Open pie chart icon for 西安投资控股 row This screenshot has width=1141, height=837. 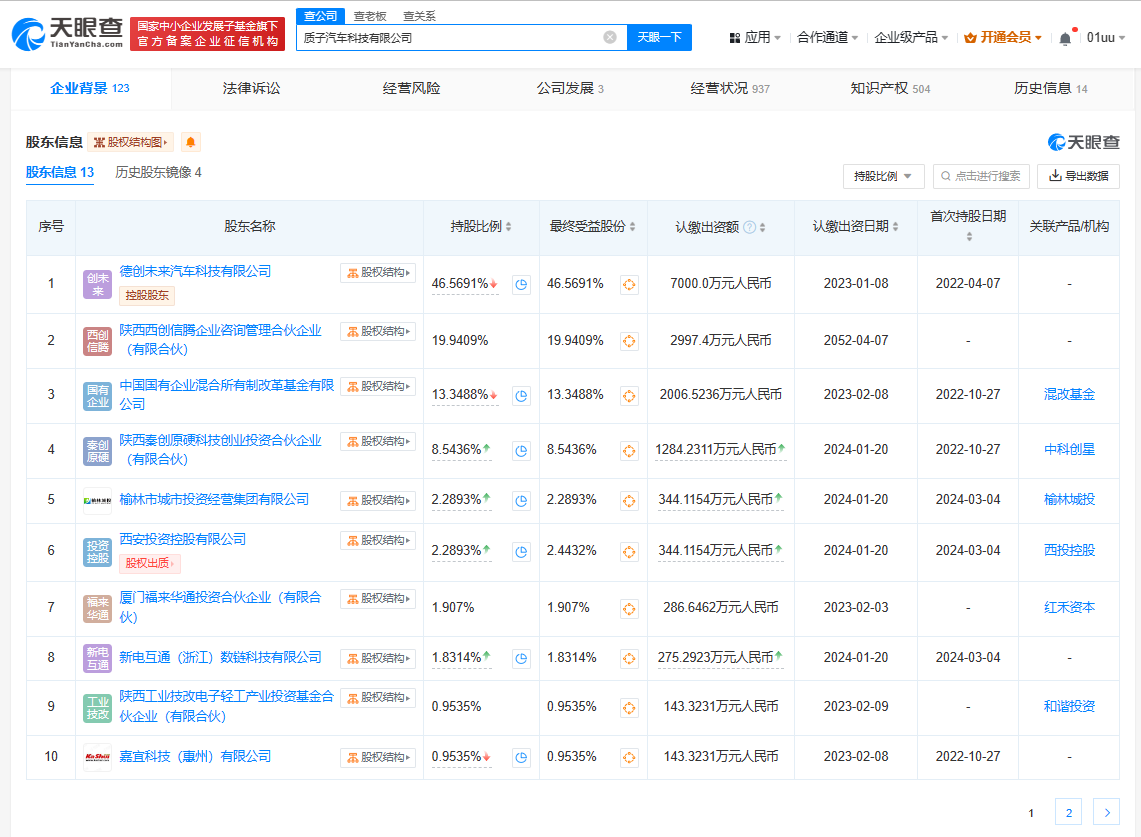click(521, 551)
